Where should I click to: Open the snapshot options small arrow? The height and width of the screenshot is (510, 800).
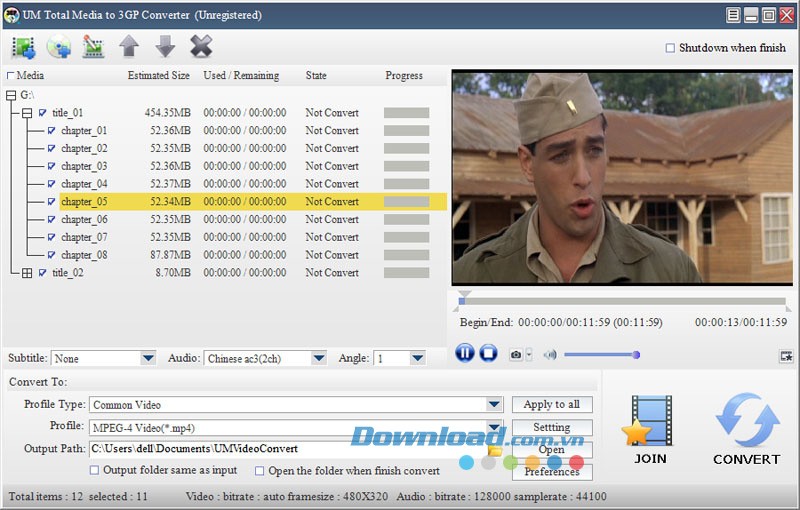pos(529,354)
